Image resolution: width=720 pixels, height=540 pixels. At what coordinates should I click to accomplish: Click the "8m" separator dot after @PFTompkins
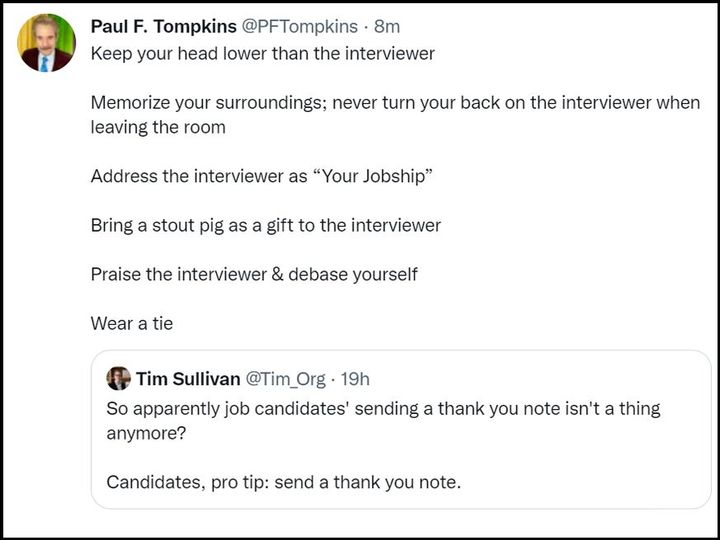click(x=365, y=25)
